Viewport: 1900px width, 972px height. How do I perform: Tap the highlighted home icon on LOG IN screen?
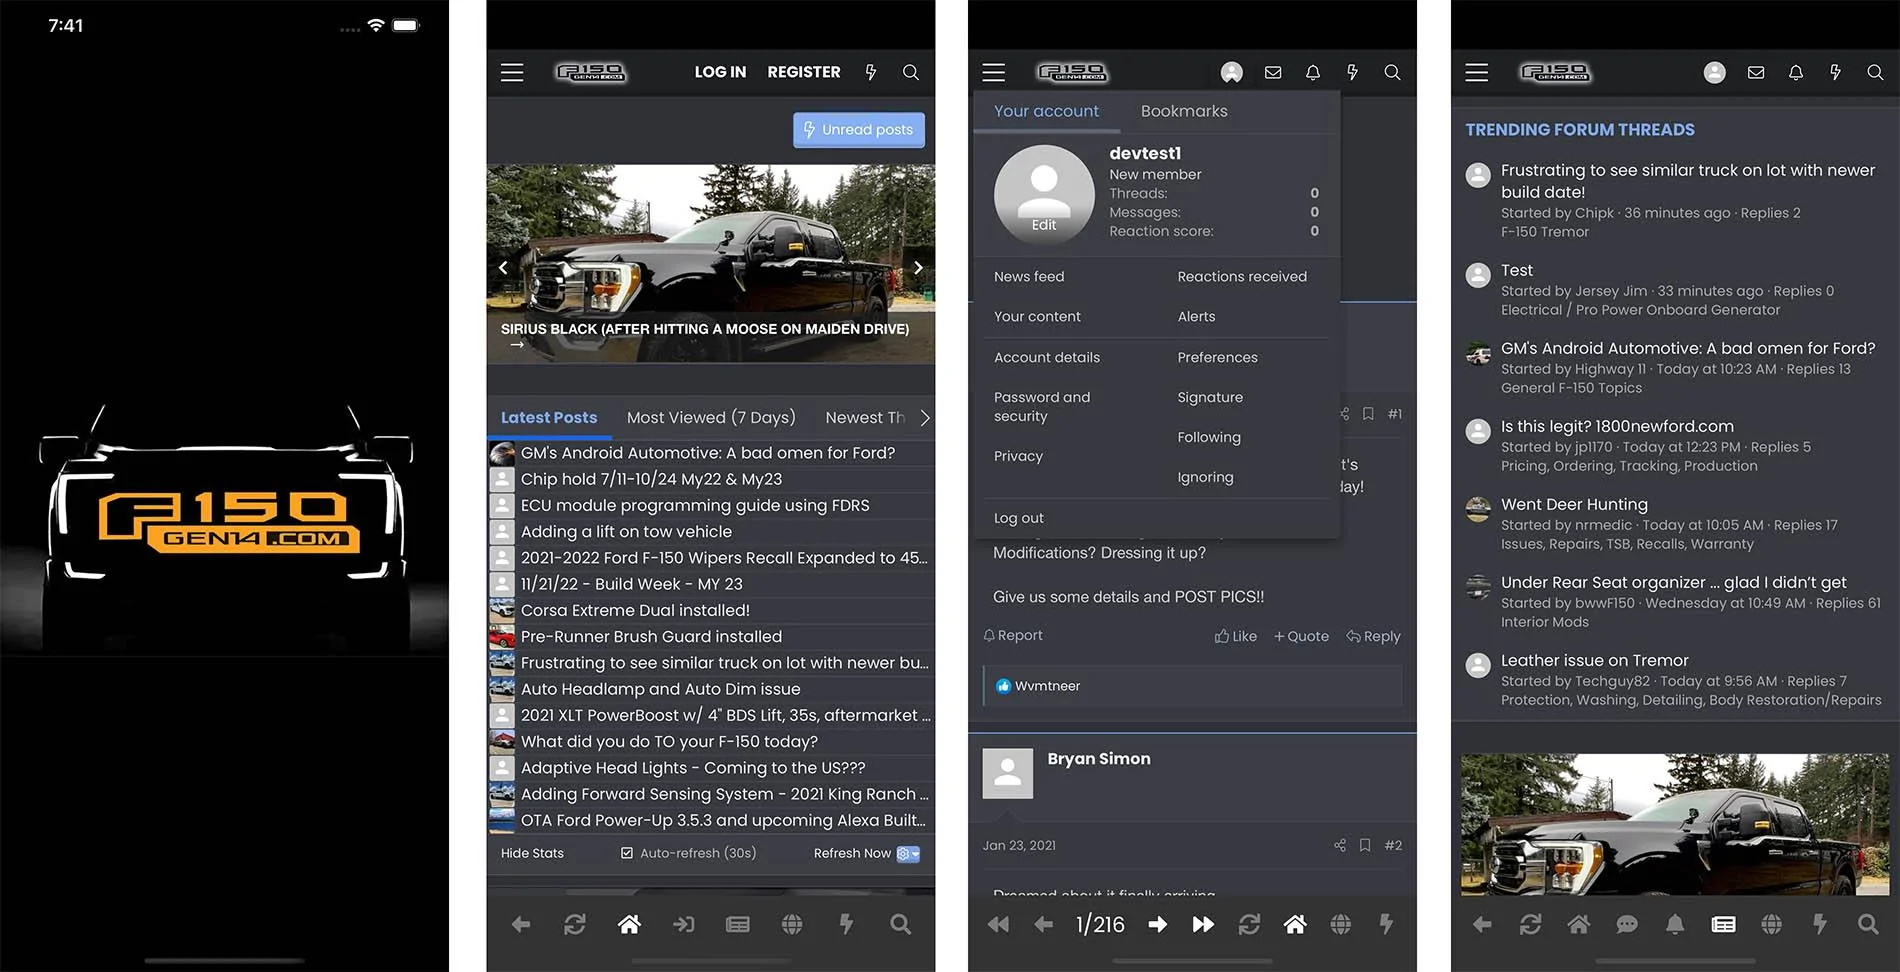[x=629, y=925]
